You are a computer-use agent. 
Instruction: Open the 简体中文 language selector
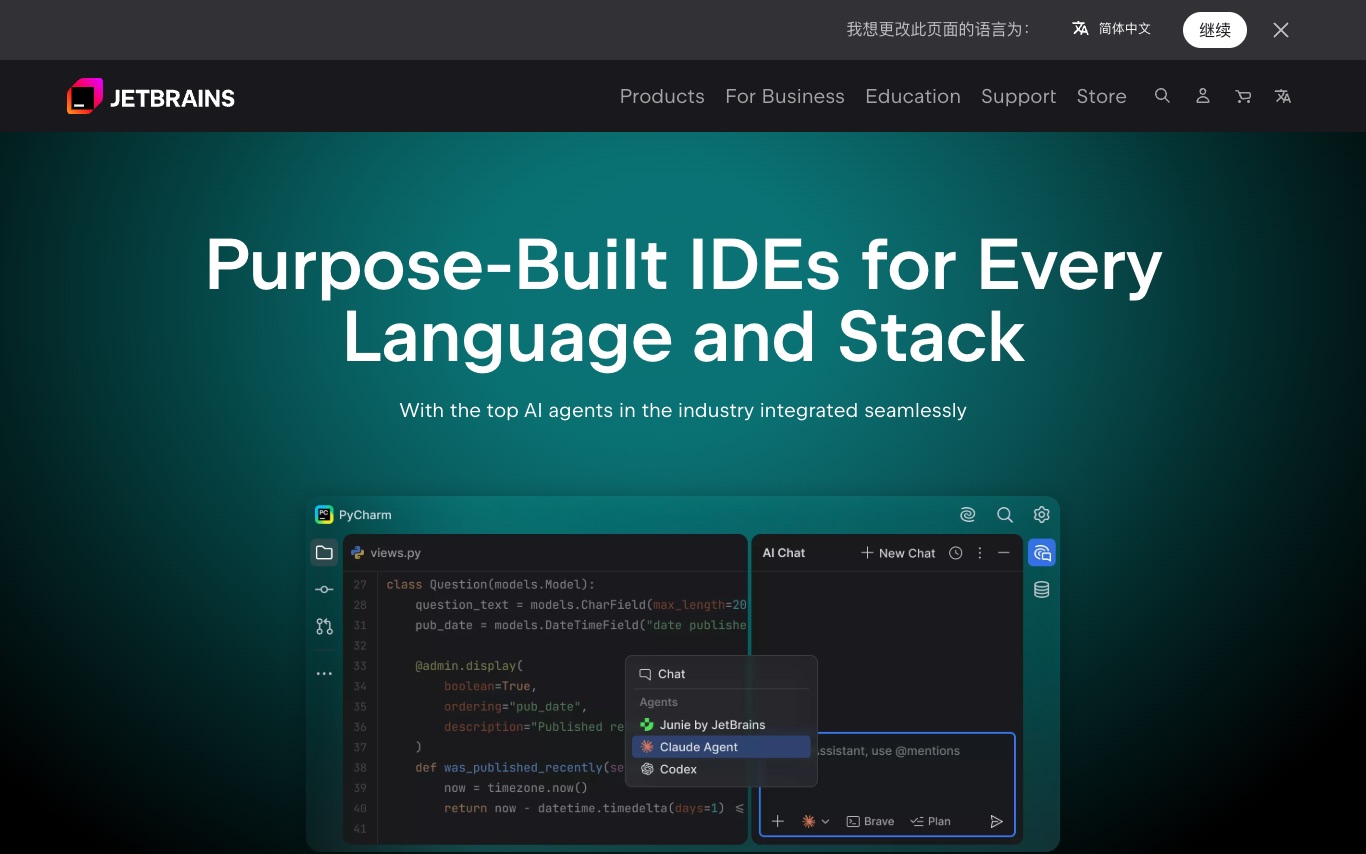coord(1111,29)
